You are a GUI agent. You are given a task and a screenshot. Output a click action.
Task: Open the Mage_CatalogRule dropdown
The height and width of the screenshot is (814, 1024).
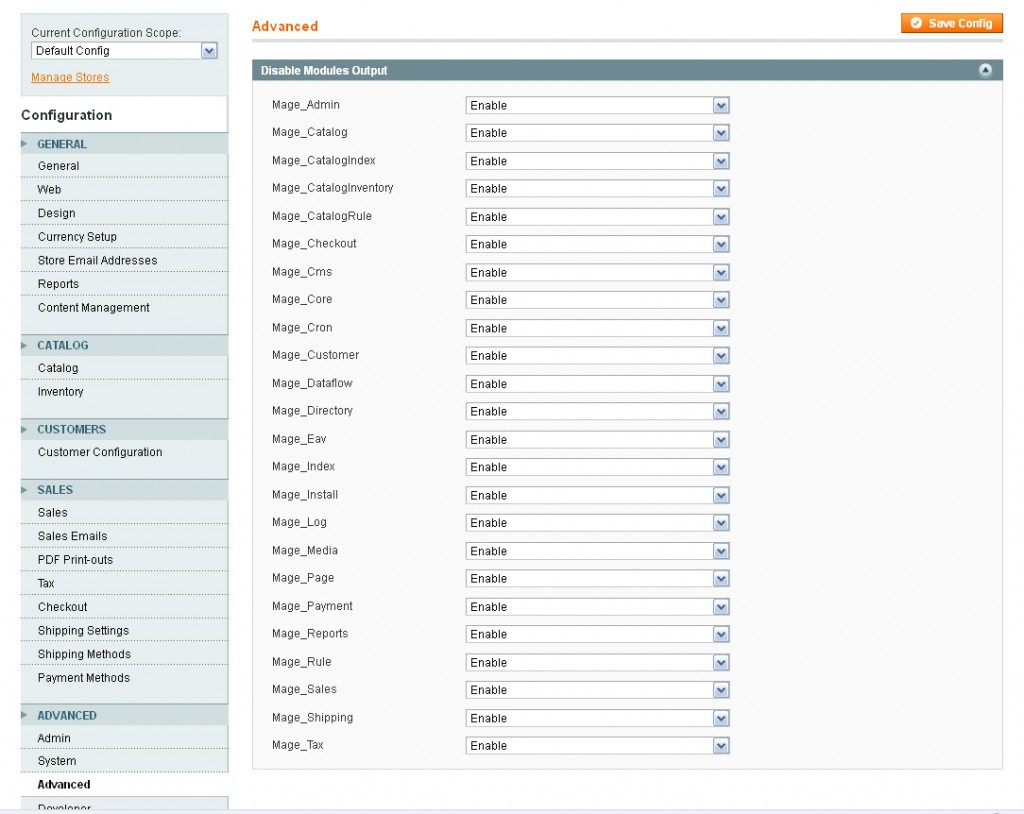597,216
